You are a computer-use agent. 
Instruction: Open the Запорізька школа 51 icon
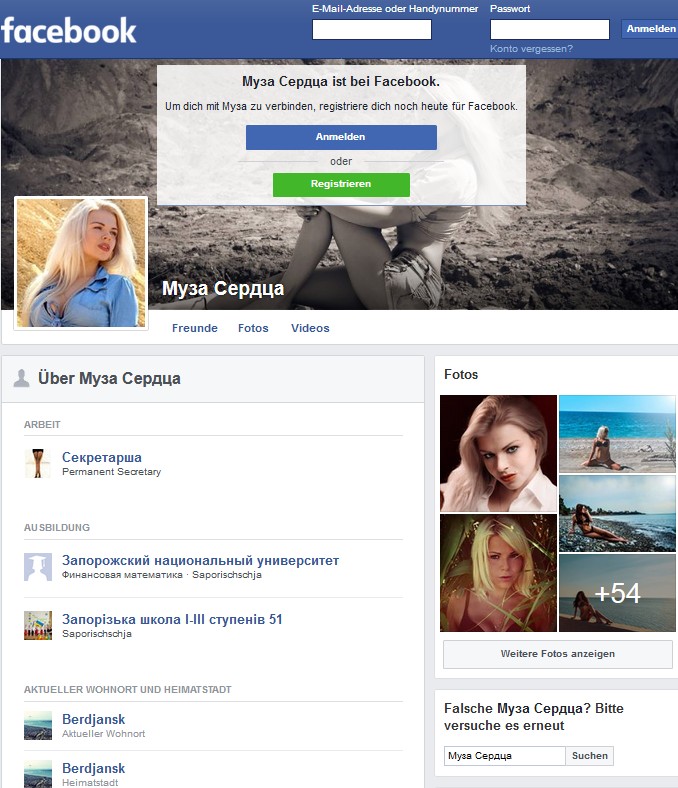click(38, 625)
